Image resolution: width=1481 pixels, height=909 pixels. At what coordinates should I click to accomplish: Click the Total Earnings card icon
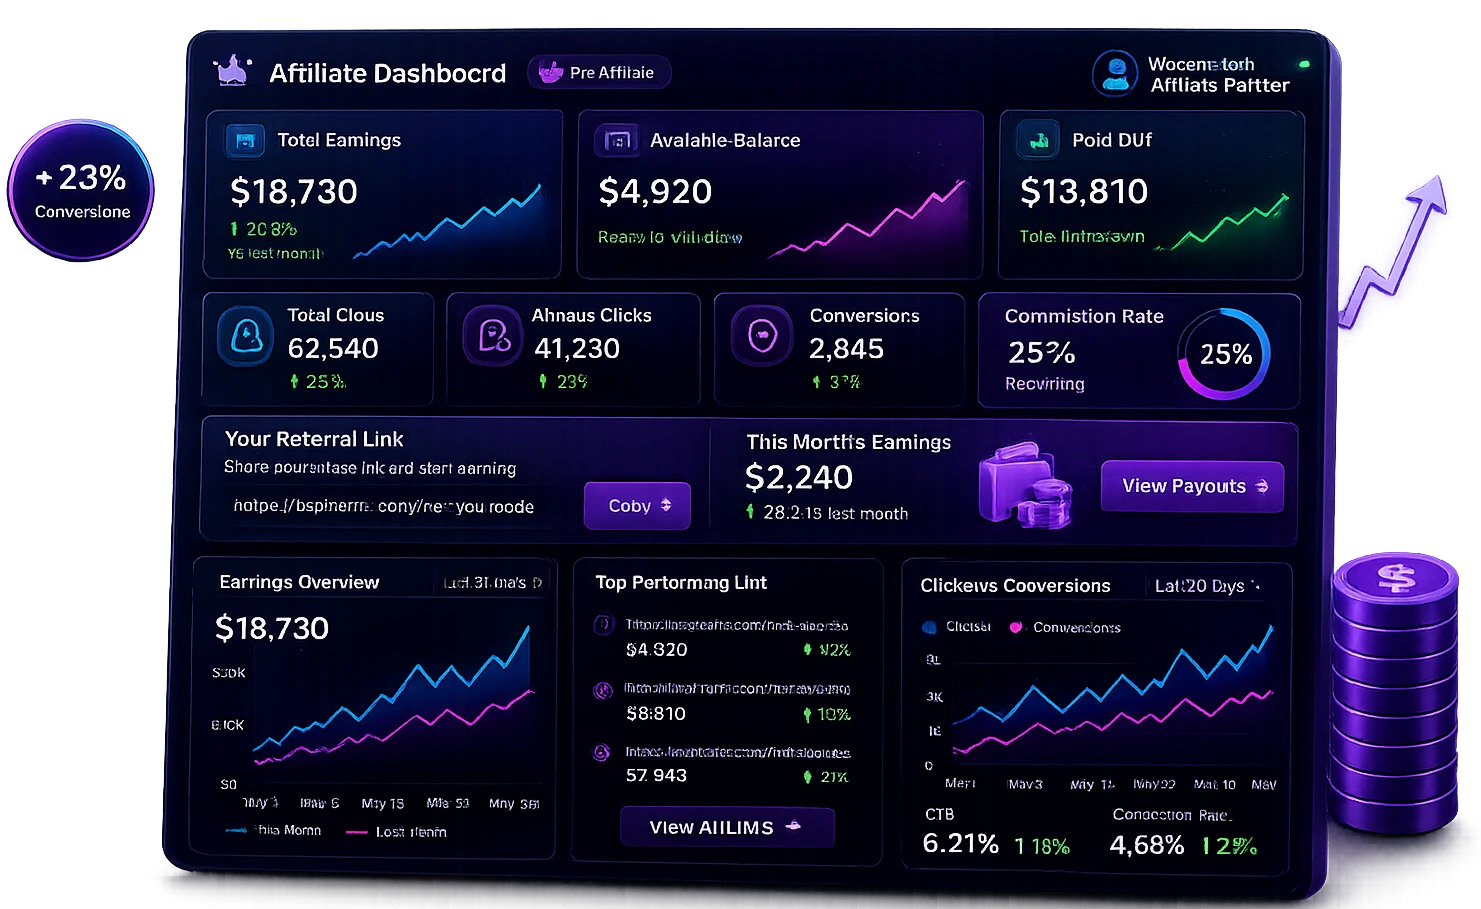(x=245, y=141)
